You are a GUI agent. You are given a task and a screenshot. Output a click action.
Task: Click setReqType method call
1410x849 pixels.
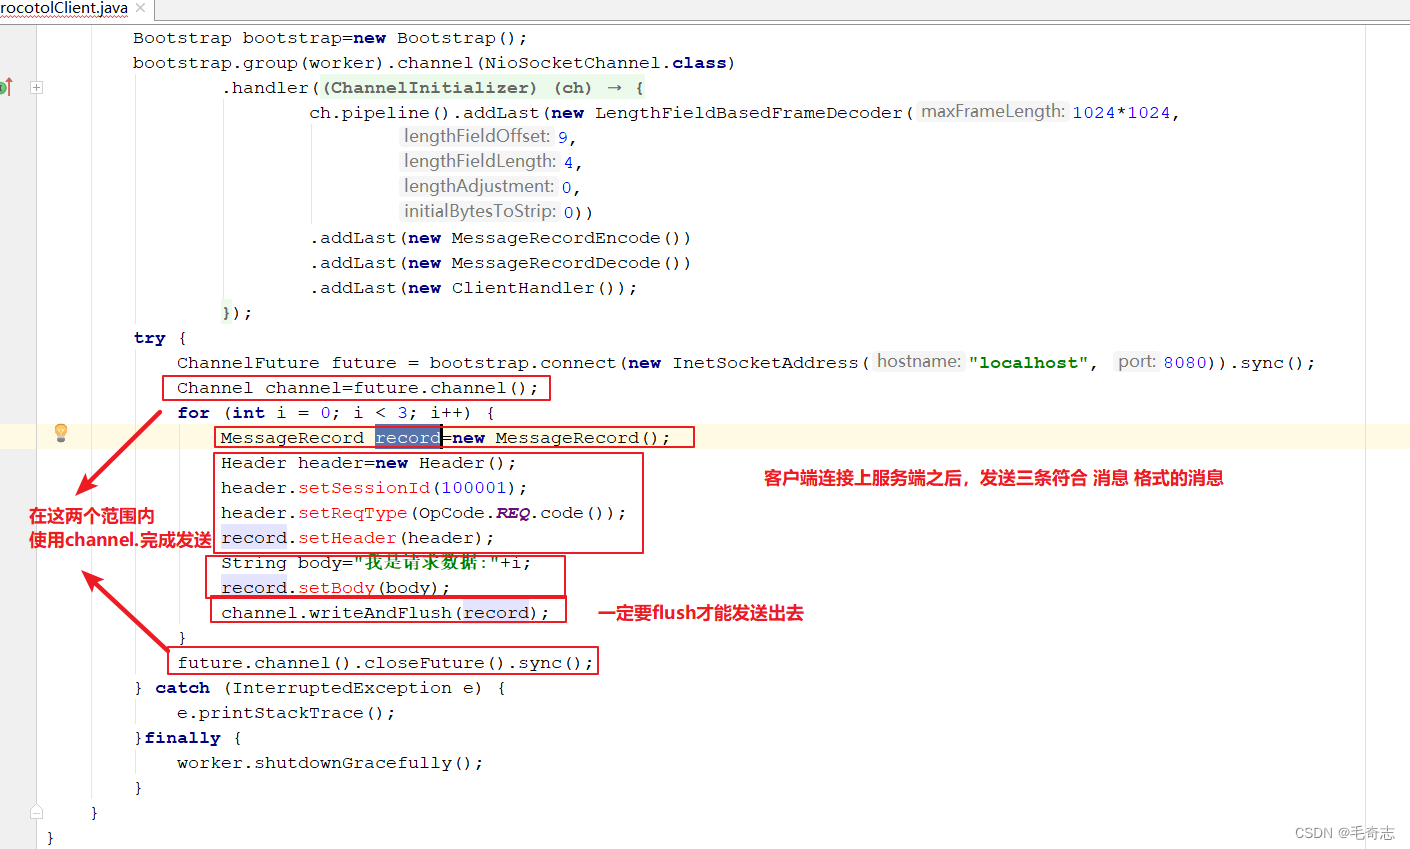pos(353,513)
